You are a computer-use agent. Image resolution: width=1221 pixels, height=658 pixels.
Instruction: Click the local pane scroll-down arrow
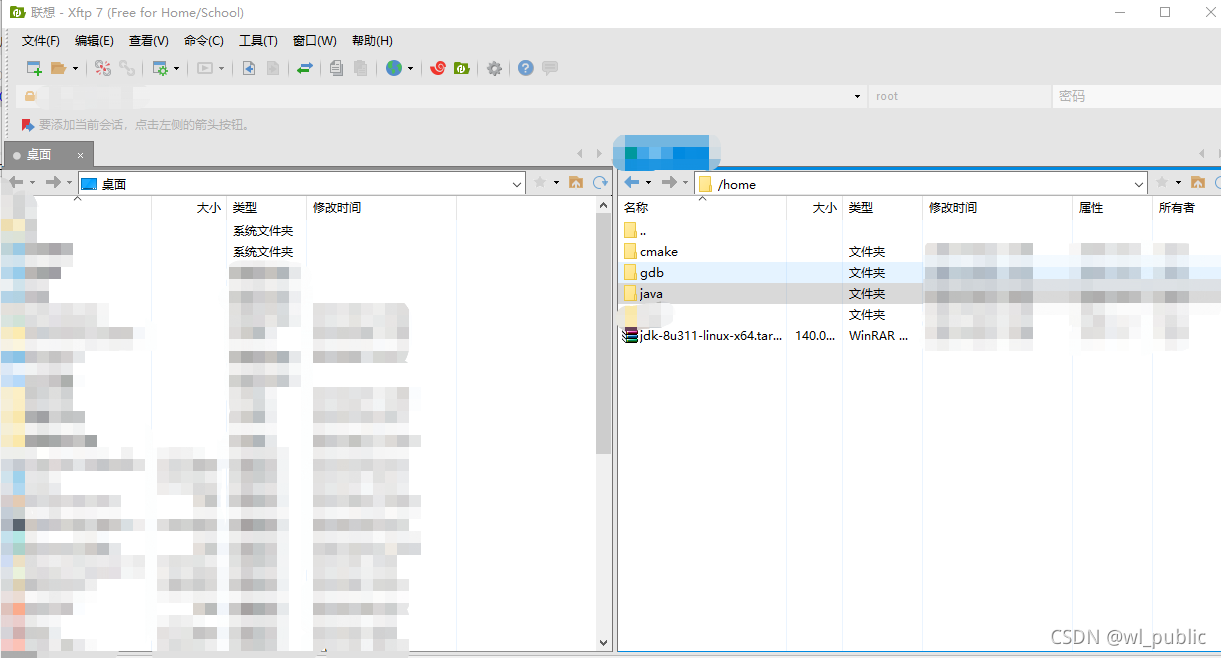pyautogui.click(x=603, y=642)
